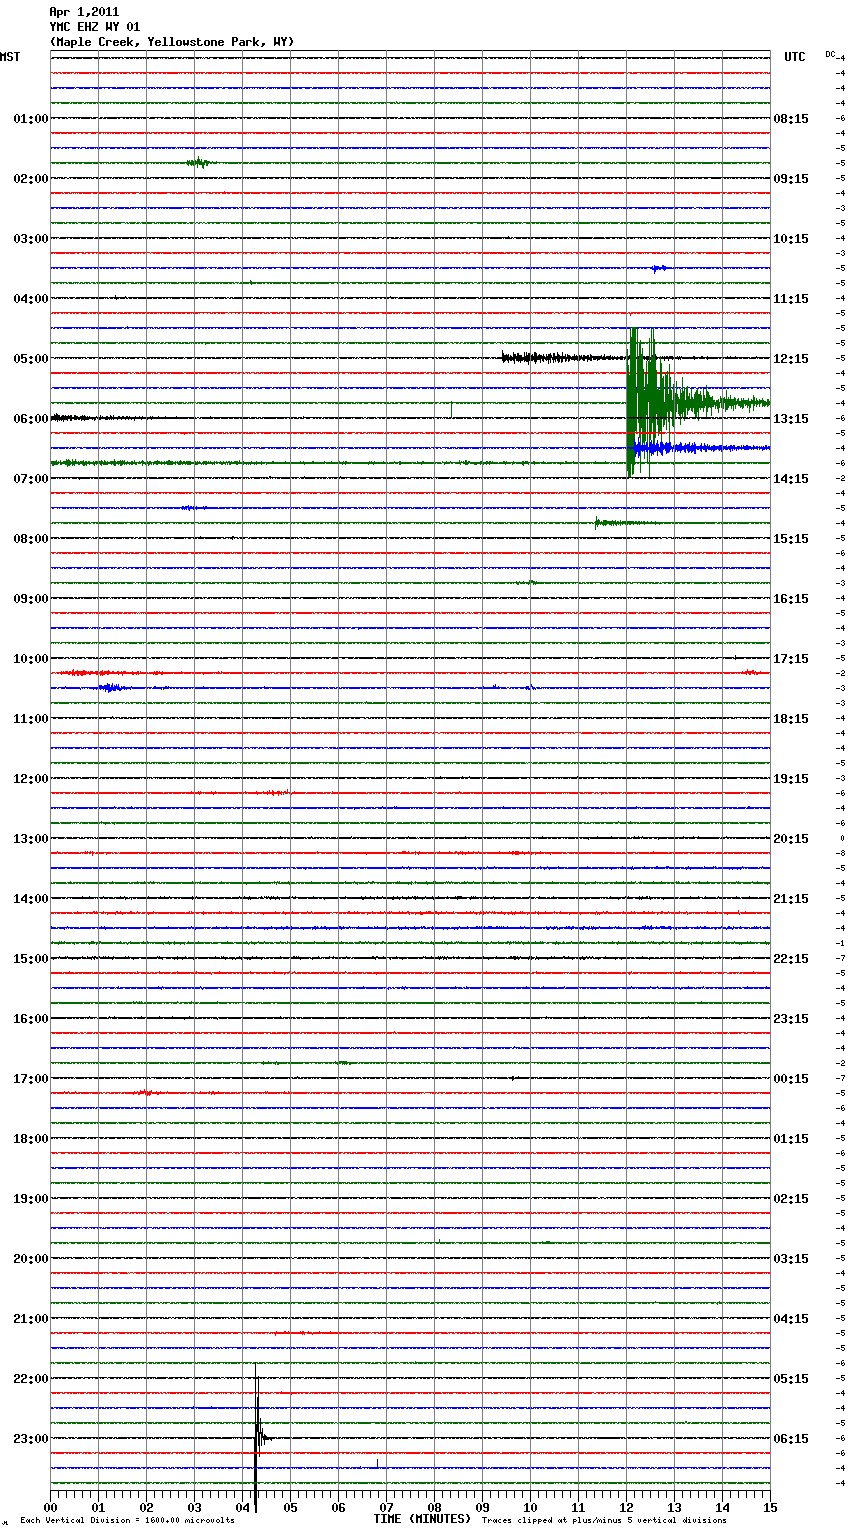Click the "10:15" UTC time label

point(791,239)
